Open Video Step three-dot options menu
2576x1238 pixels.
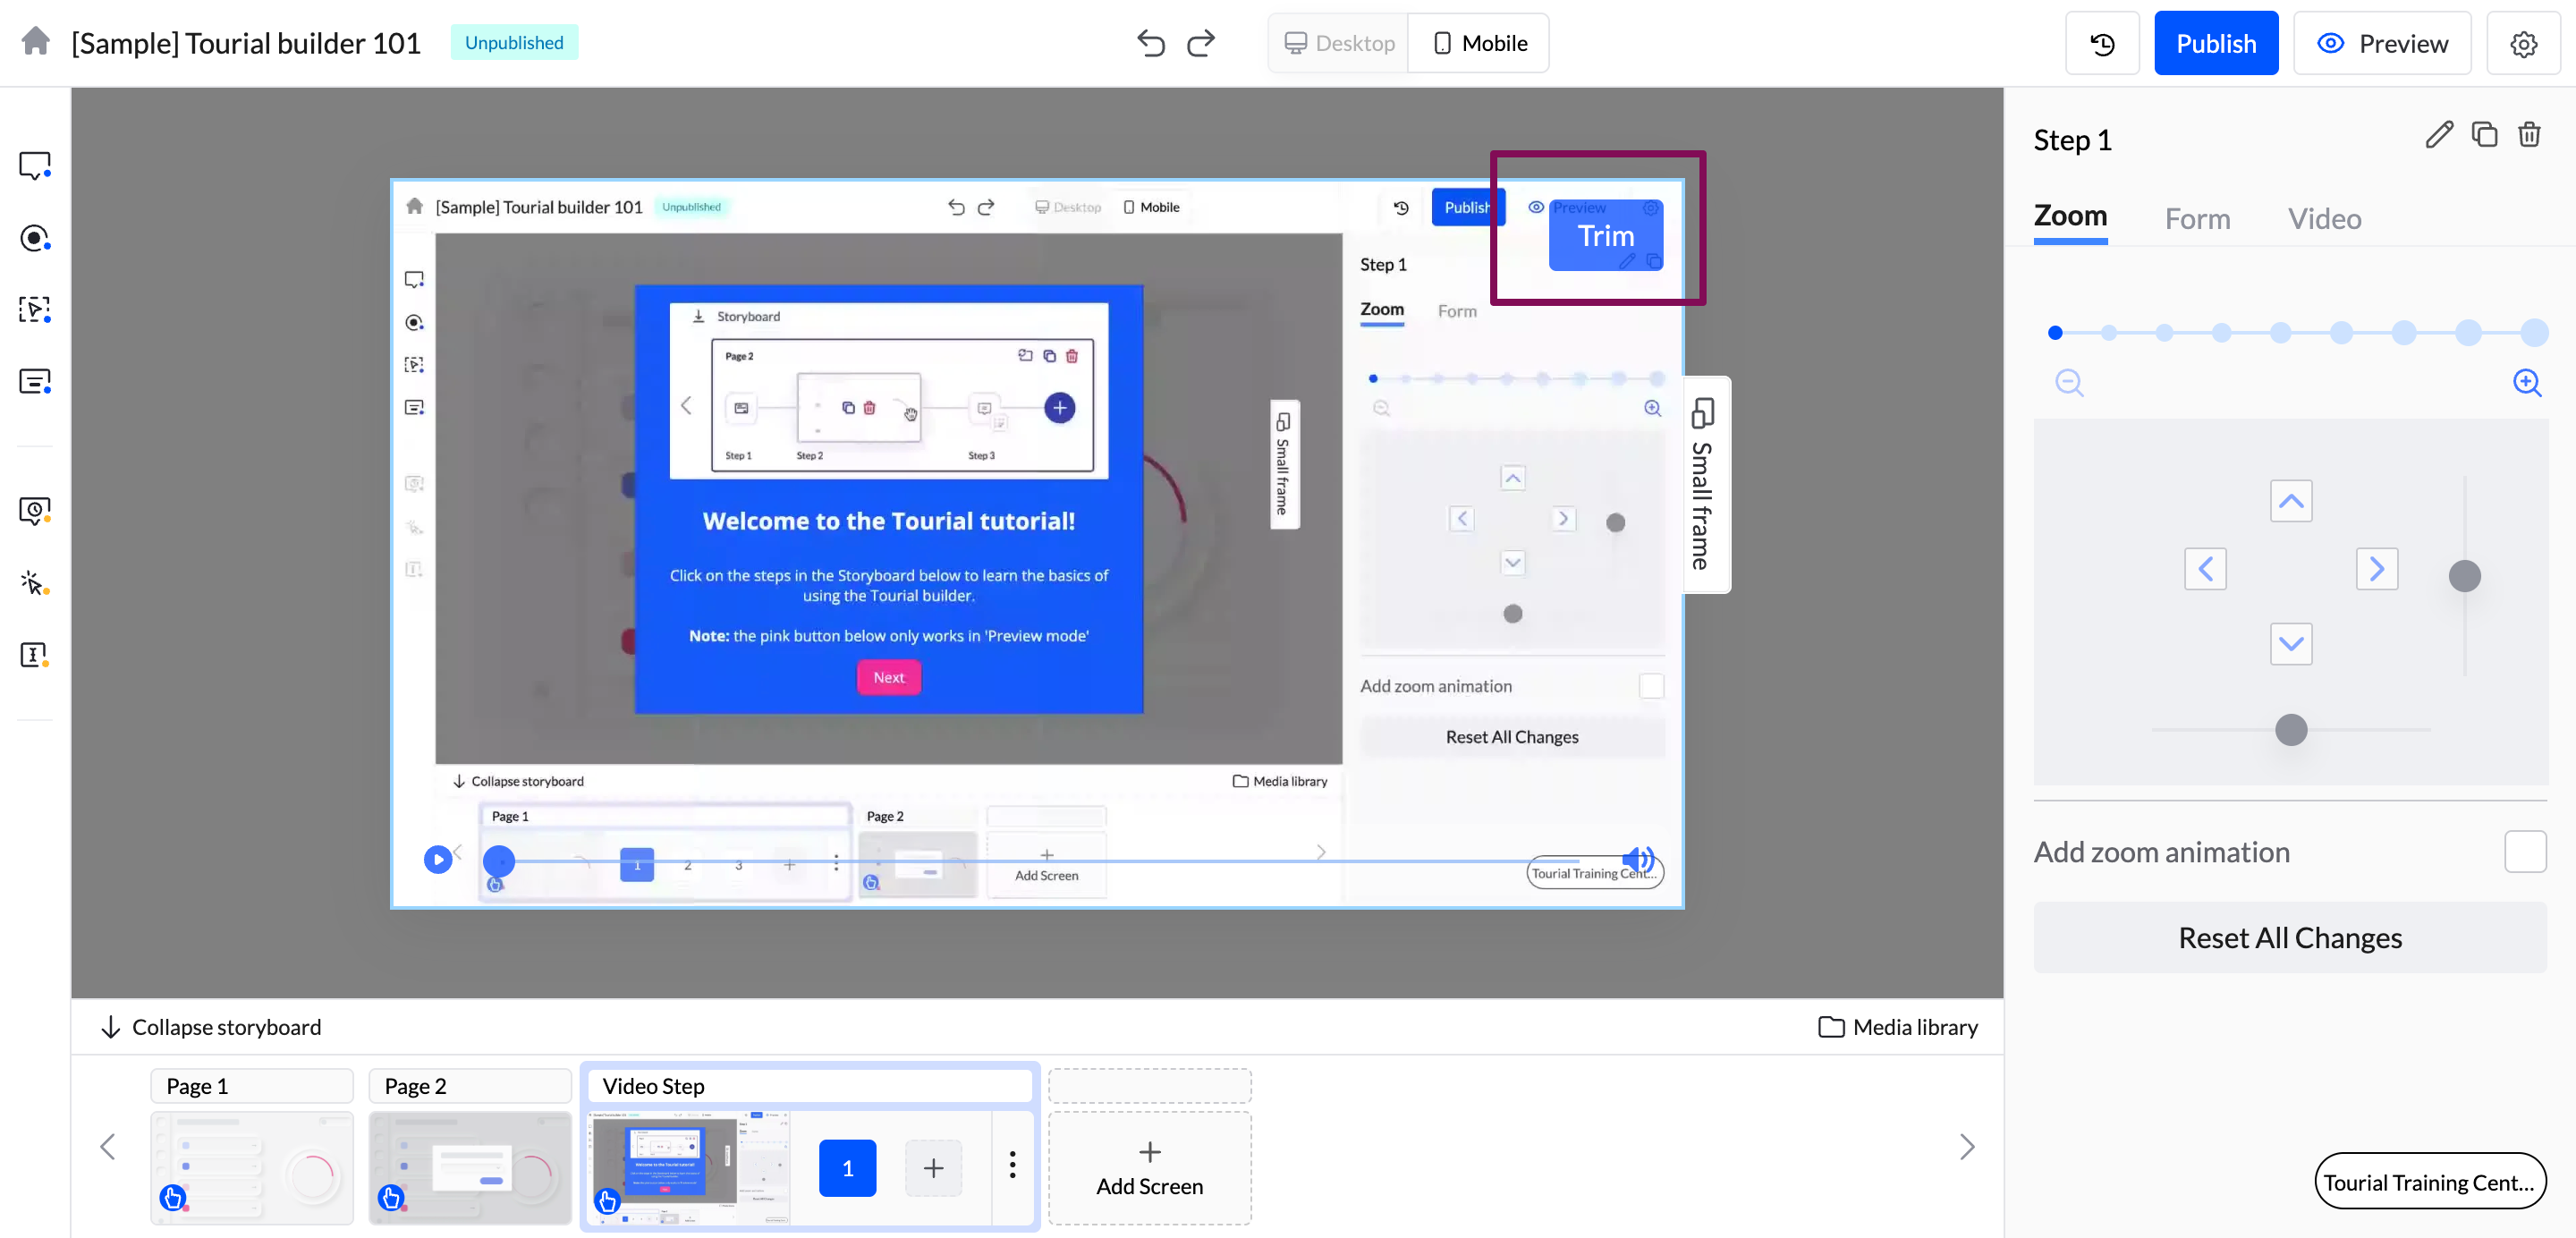pos(1012,1165)
